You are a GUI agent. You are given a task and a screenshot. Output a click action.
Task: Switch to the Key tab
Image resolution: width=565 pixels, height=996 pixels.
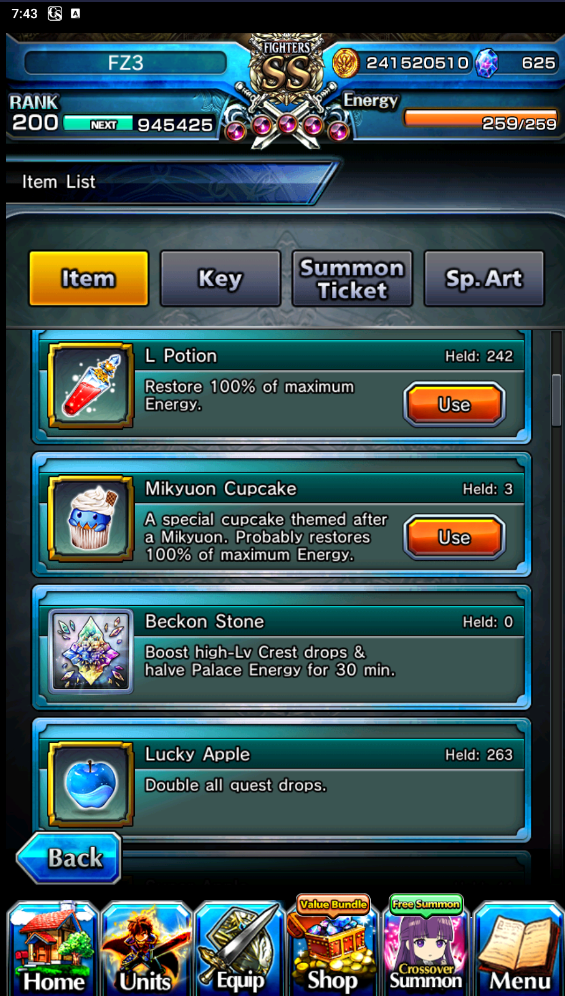[x=221, y=278]
